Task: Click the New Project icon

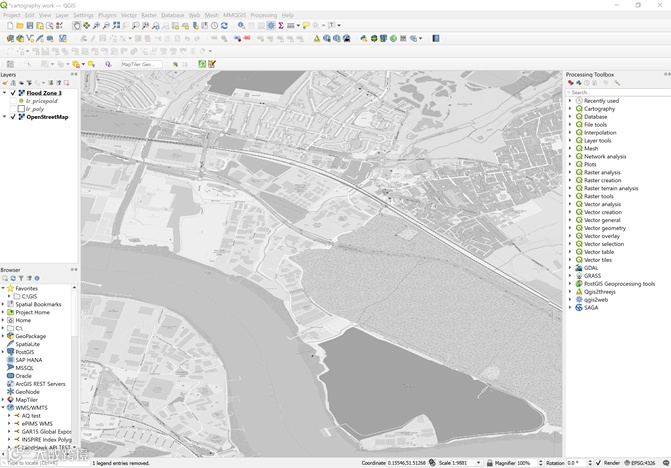Action: [x=8, y=26]
